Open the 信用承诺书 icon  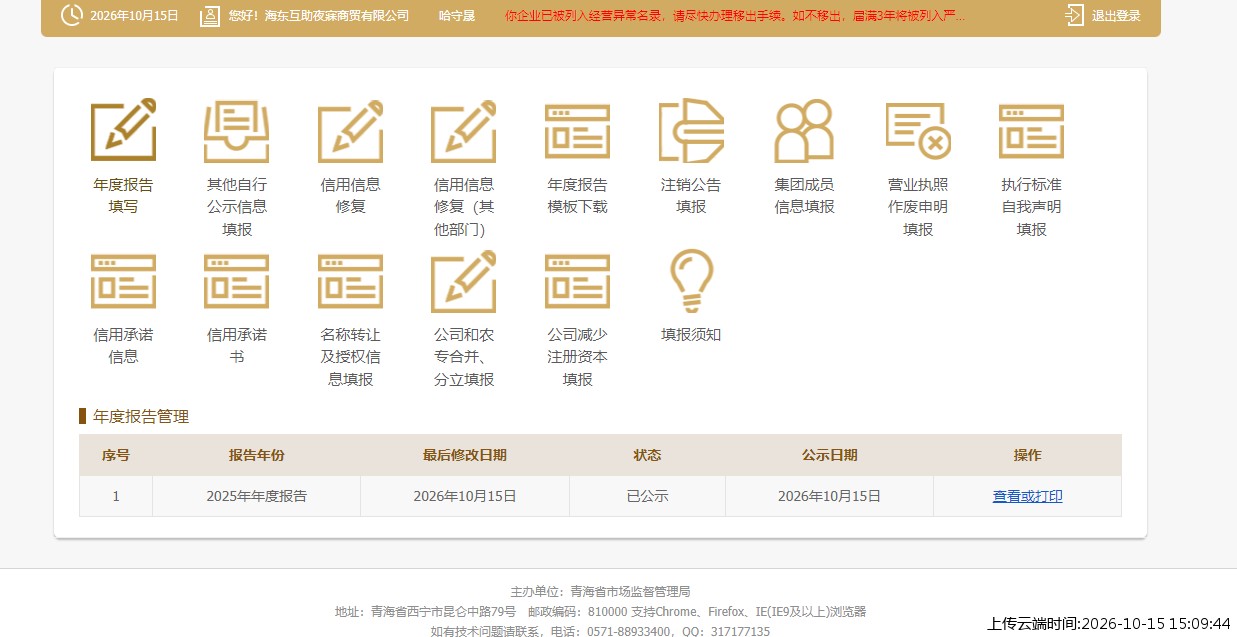point(237,281)
